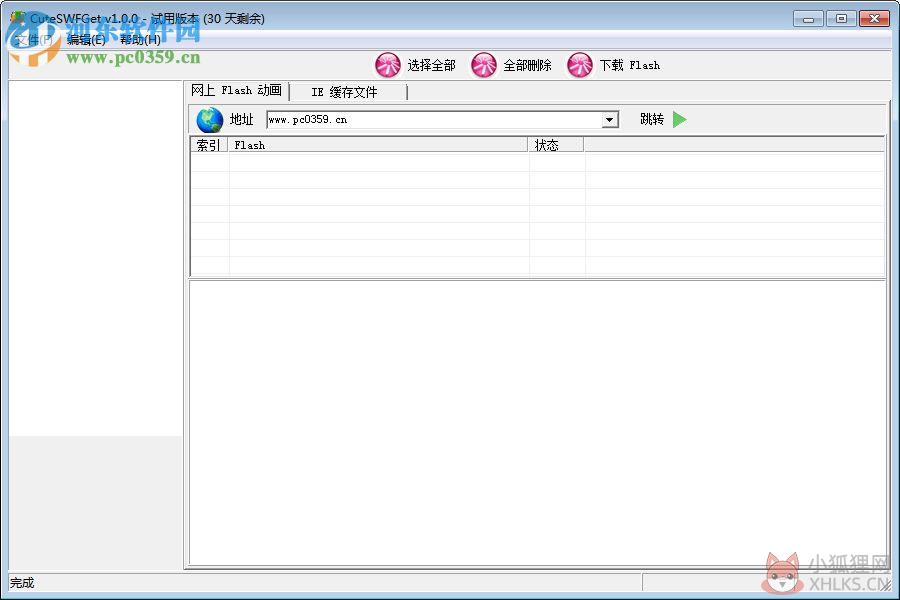Image resolution: width=900 pixels, height=600 pixels.
Task: Switch to the 网上 Flash 动画 tab
Action: click(236, 90)
